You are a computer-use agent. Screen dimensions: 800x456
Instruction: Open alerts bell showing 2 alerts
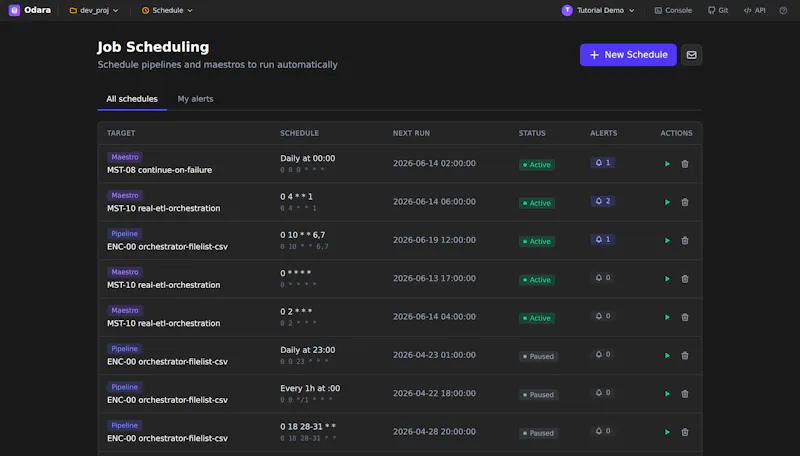pyautogui.click(x=603, y=201)
